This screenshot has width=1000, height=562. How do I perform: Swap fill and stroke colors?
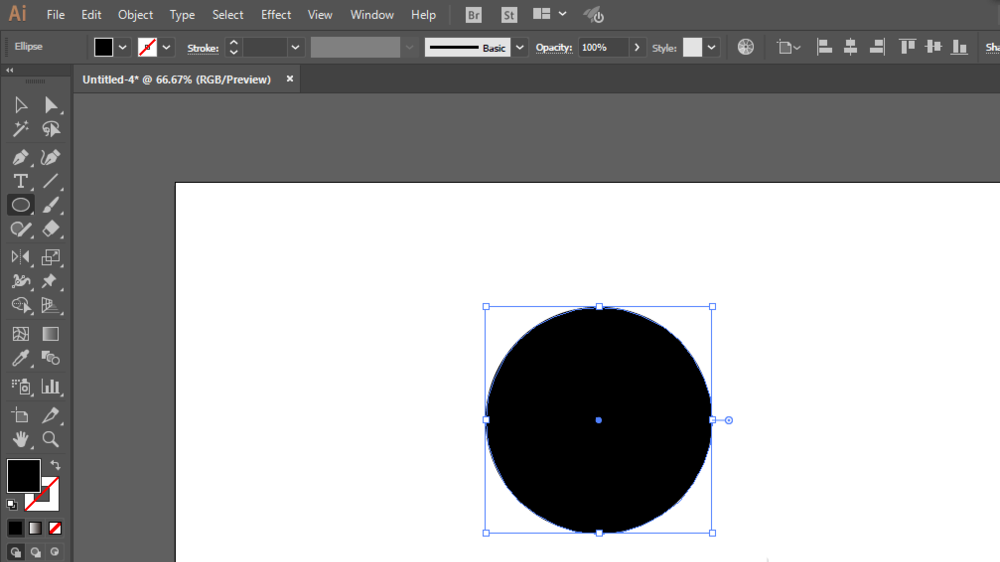point(55,465)
